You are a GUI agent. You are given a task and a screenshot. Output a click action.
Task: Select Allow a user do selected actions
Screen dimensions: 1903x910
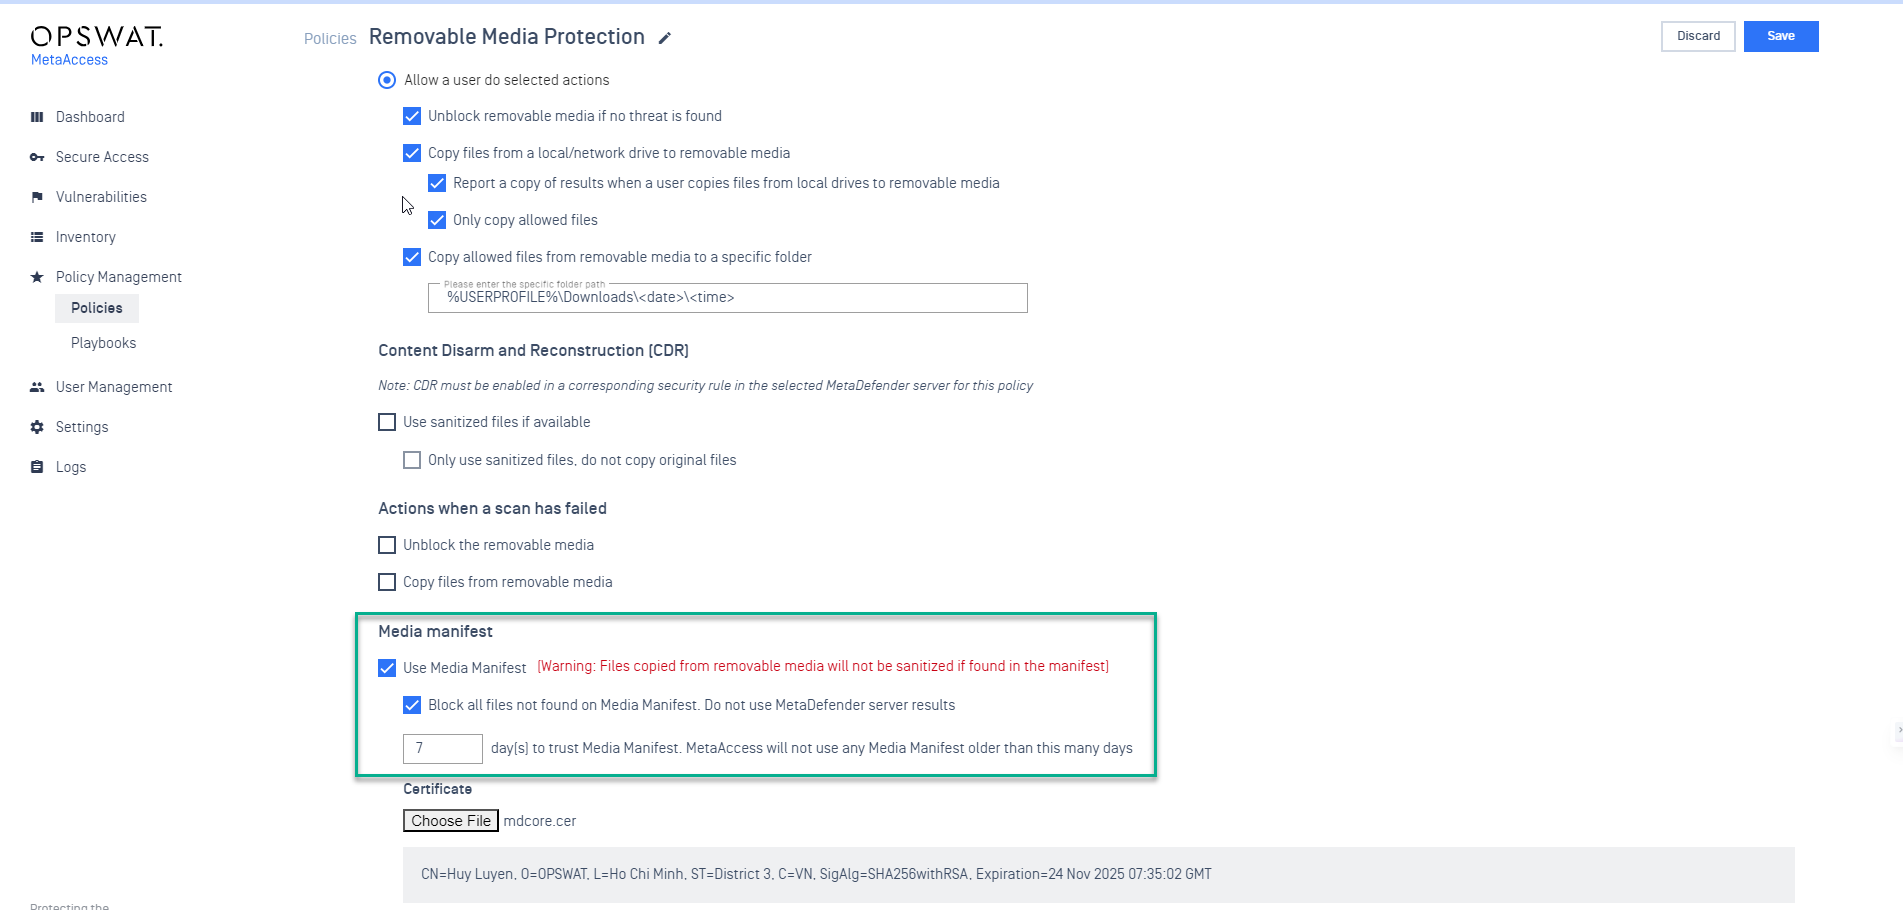click(x=387, y=80)
